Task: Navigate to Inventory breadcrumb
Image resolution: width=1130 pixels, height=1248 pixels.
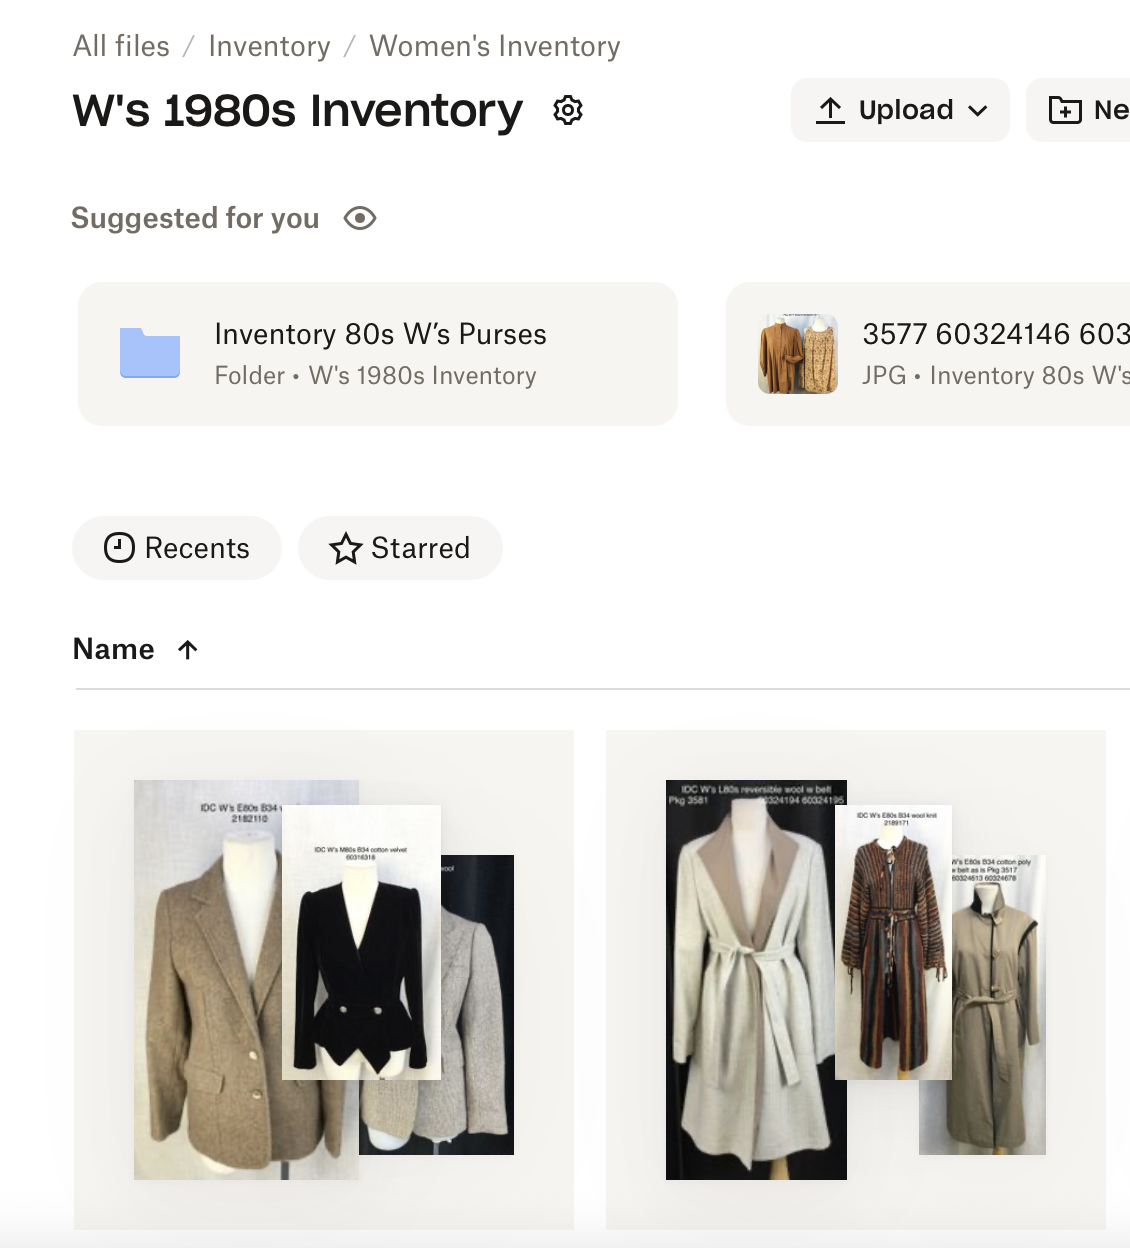Action: 269,46
